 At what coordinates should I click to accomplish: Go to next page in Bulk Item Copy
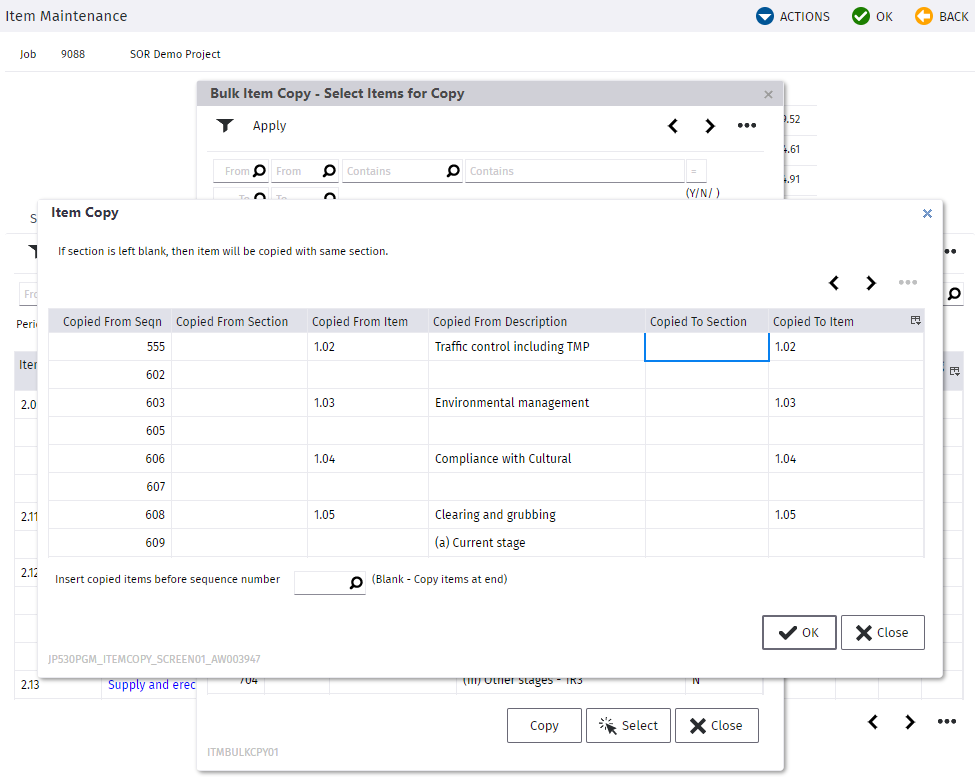pos(709,126)
